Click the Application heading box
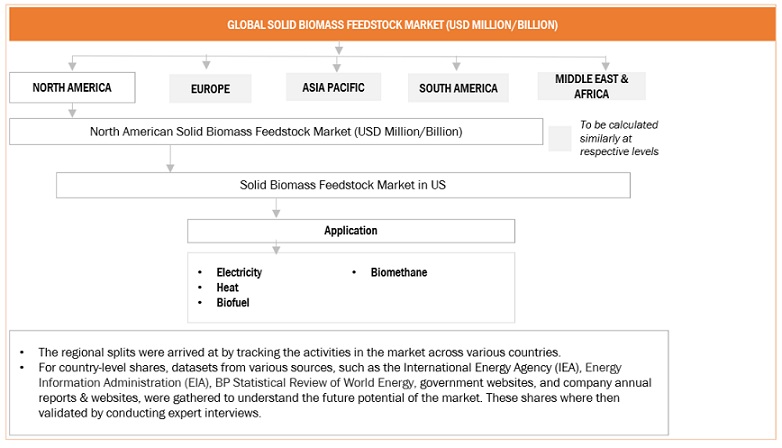 pyautogui.click(x=351, y=231)
